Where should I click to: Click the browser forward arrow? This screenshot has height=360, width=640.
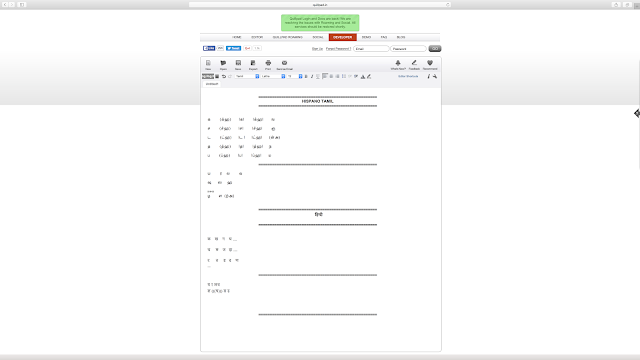[12, 4]
